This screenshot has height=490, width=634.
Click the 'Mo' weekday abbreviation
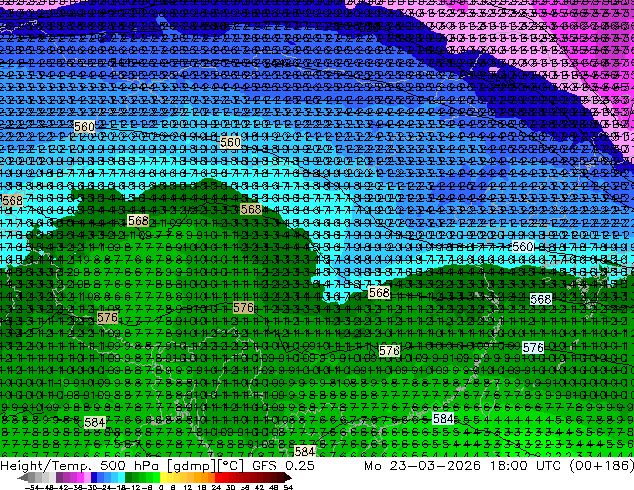pos(373,465)
